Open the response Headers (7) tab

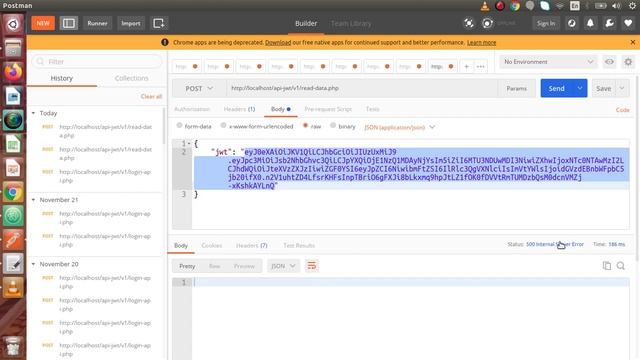tap(251, 245)
